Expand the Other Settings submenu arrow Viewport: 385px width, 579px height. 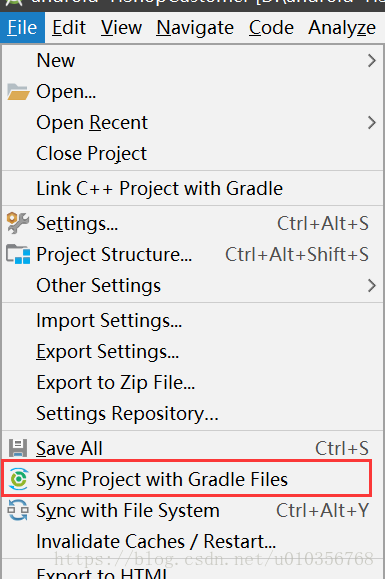pos(372,285)
